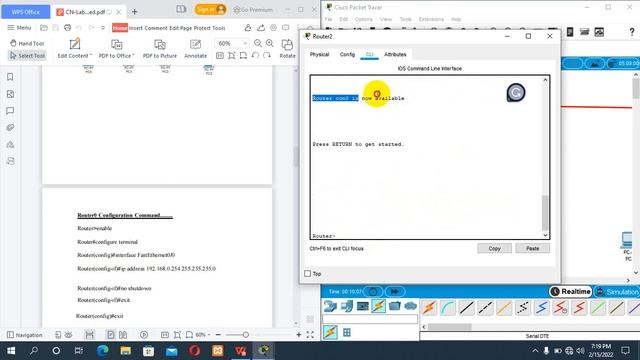Launch the PDF to Picture tool

[160, 49]
